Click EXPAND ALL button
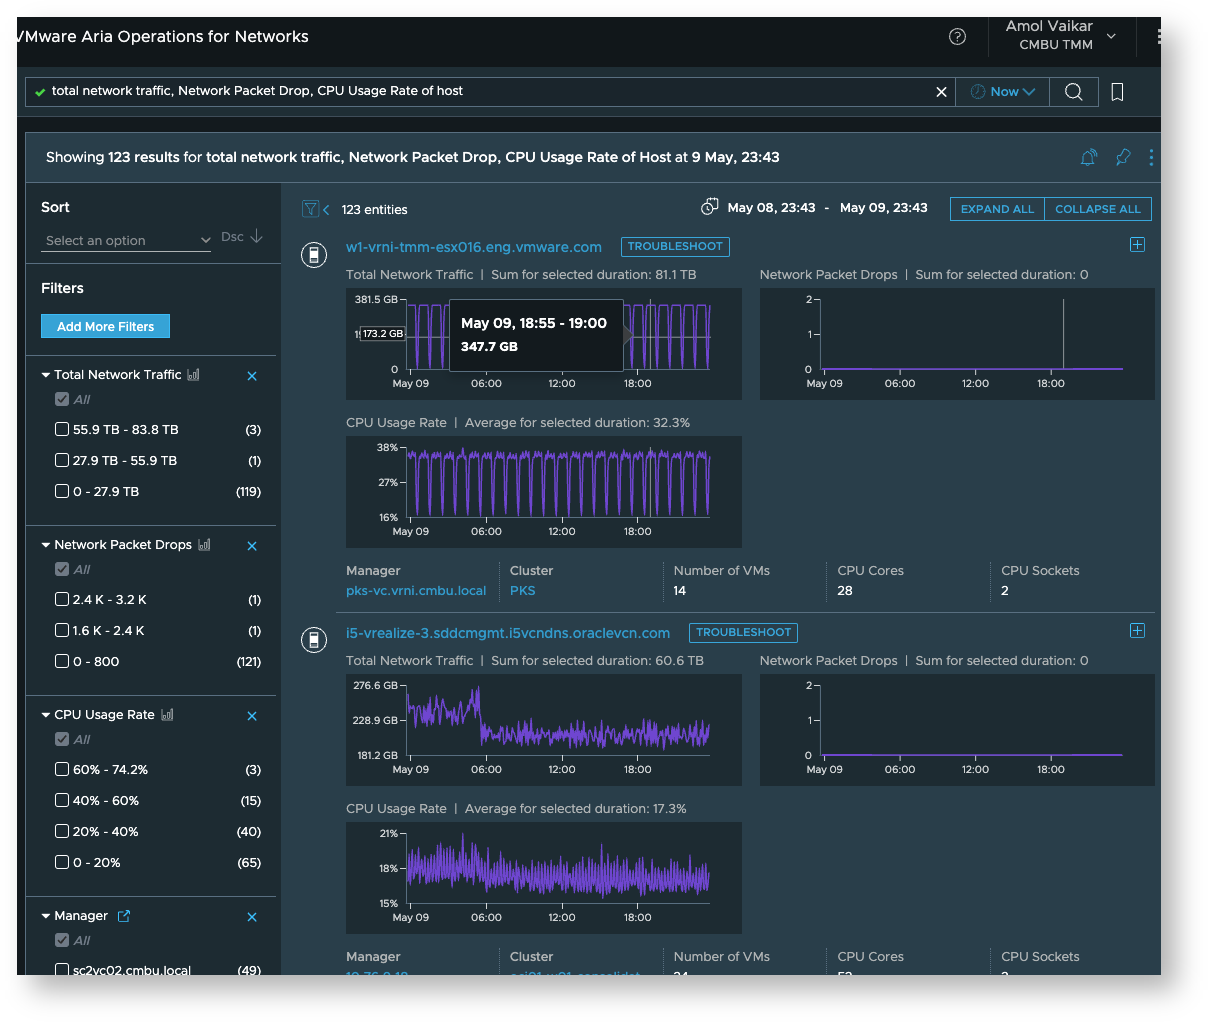The height and width of the screenshot is (1023, 1209). tap(997, 209)
